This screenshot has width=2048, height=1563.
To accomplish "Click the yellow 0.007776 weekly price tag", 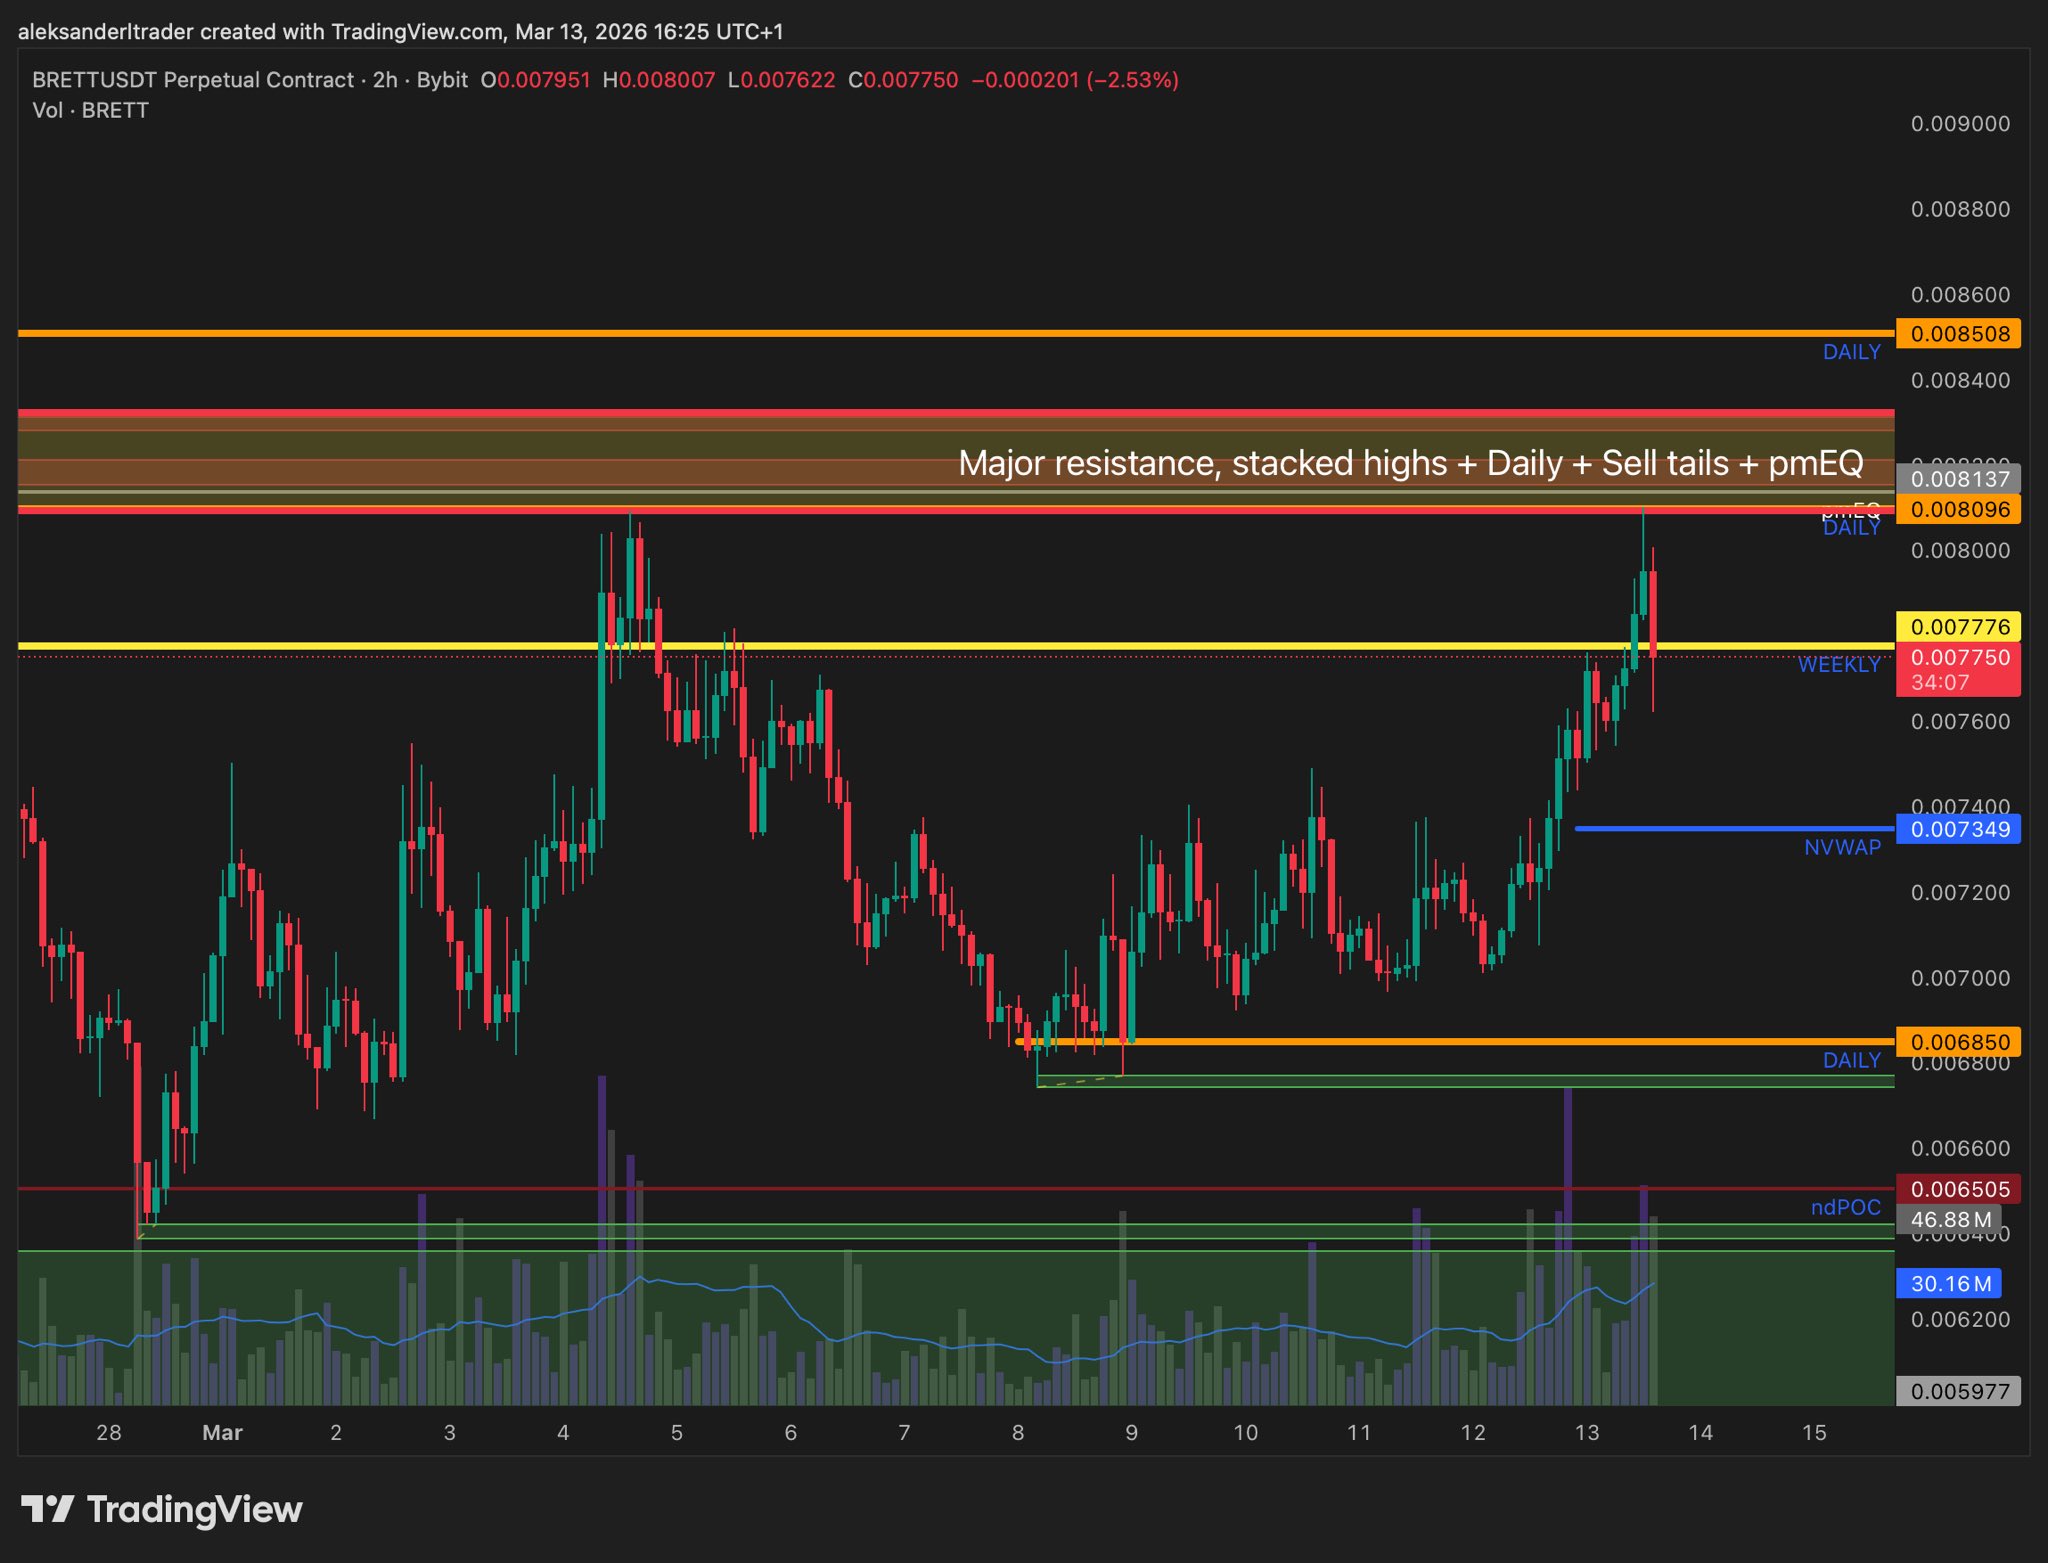I will tap(1958, 627).
